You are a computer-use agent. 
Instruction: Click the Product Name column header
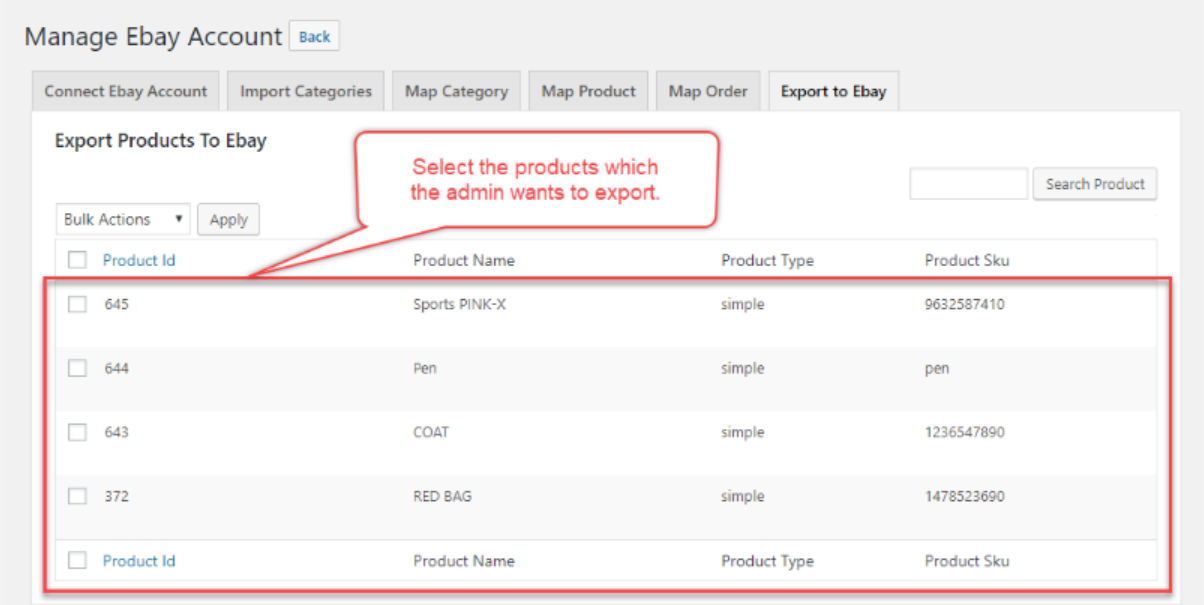(x=464, y=260)
